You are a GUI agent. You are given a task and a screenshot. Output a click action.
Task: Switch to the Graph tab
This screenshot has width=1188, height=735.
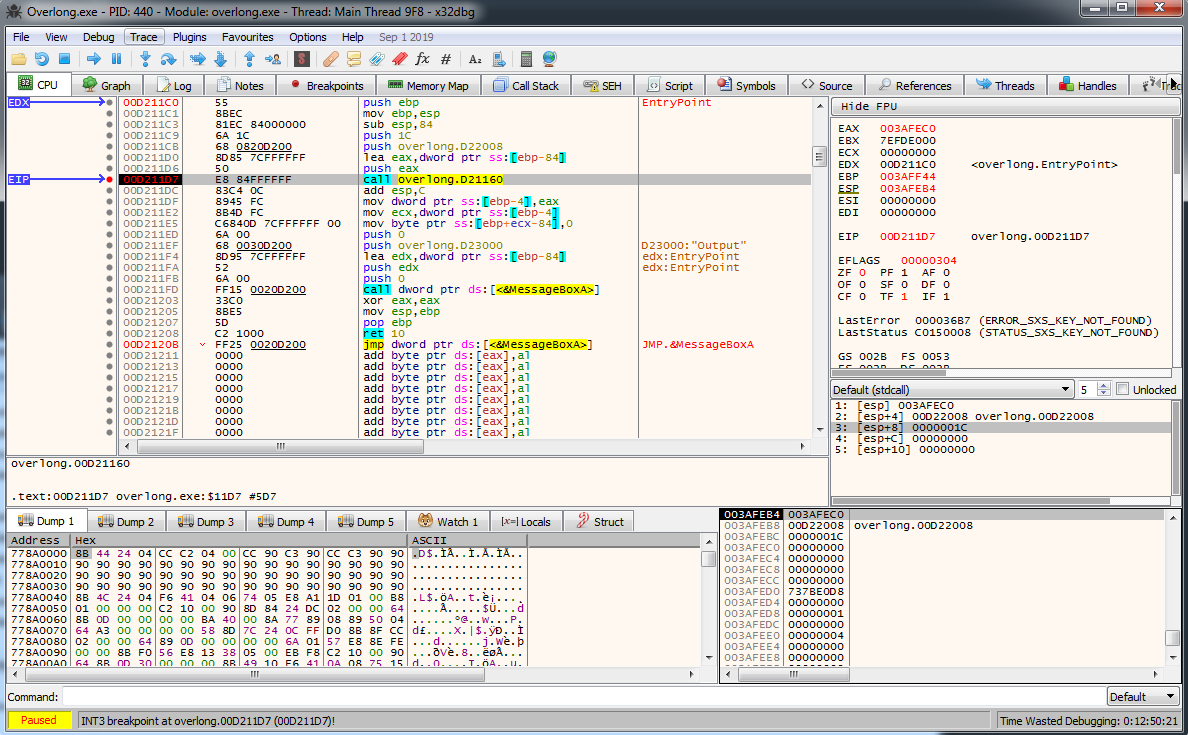(x=106, y=86)
